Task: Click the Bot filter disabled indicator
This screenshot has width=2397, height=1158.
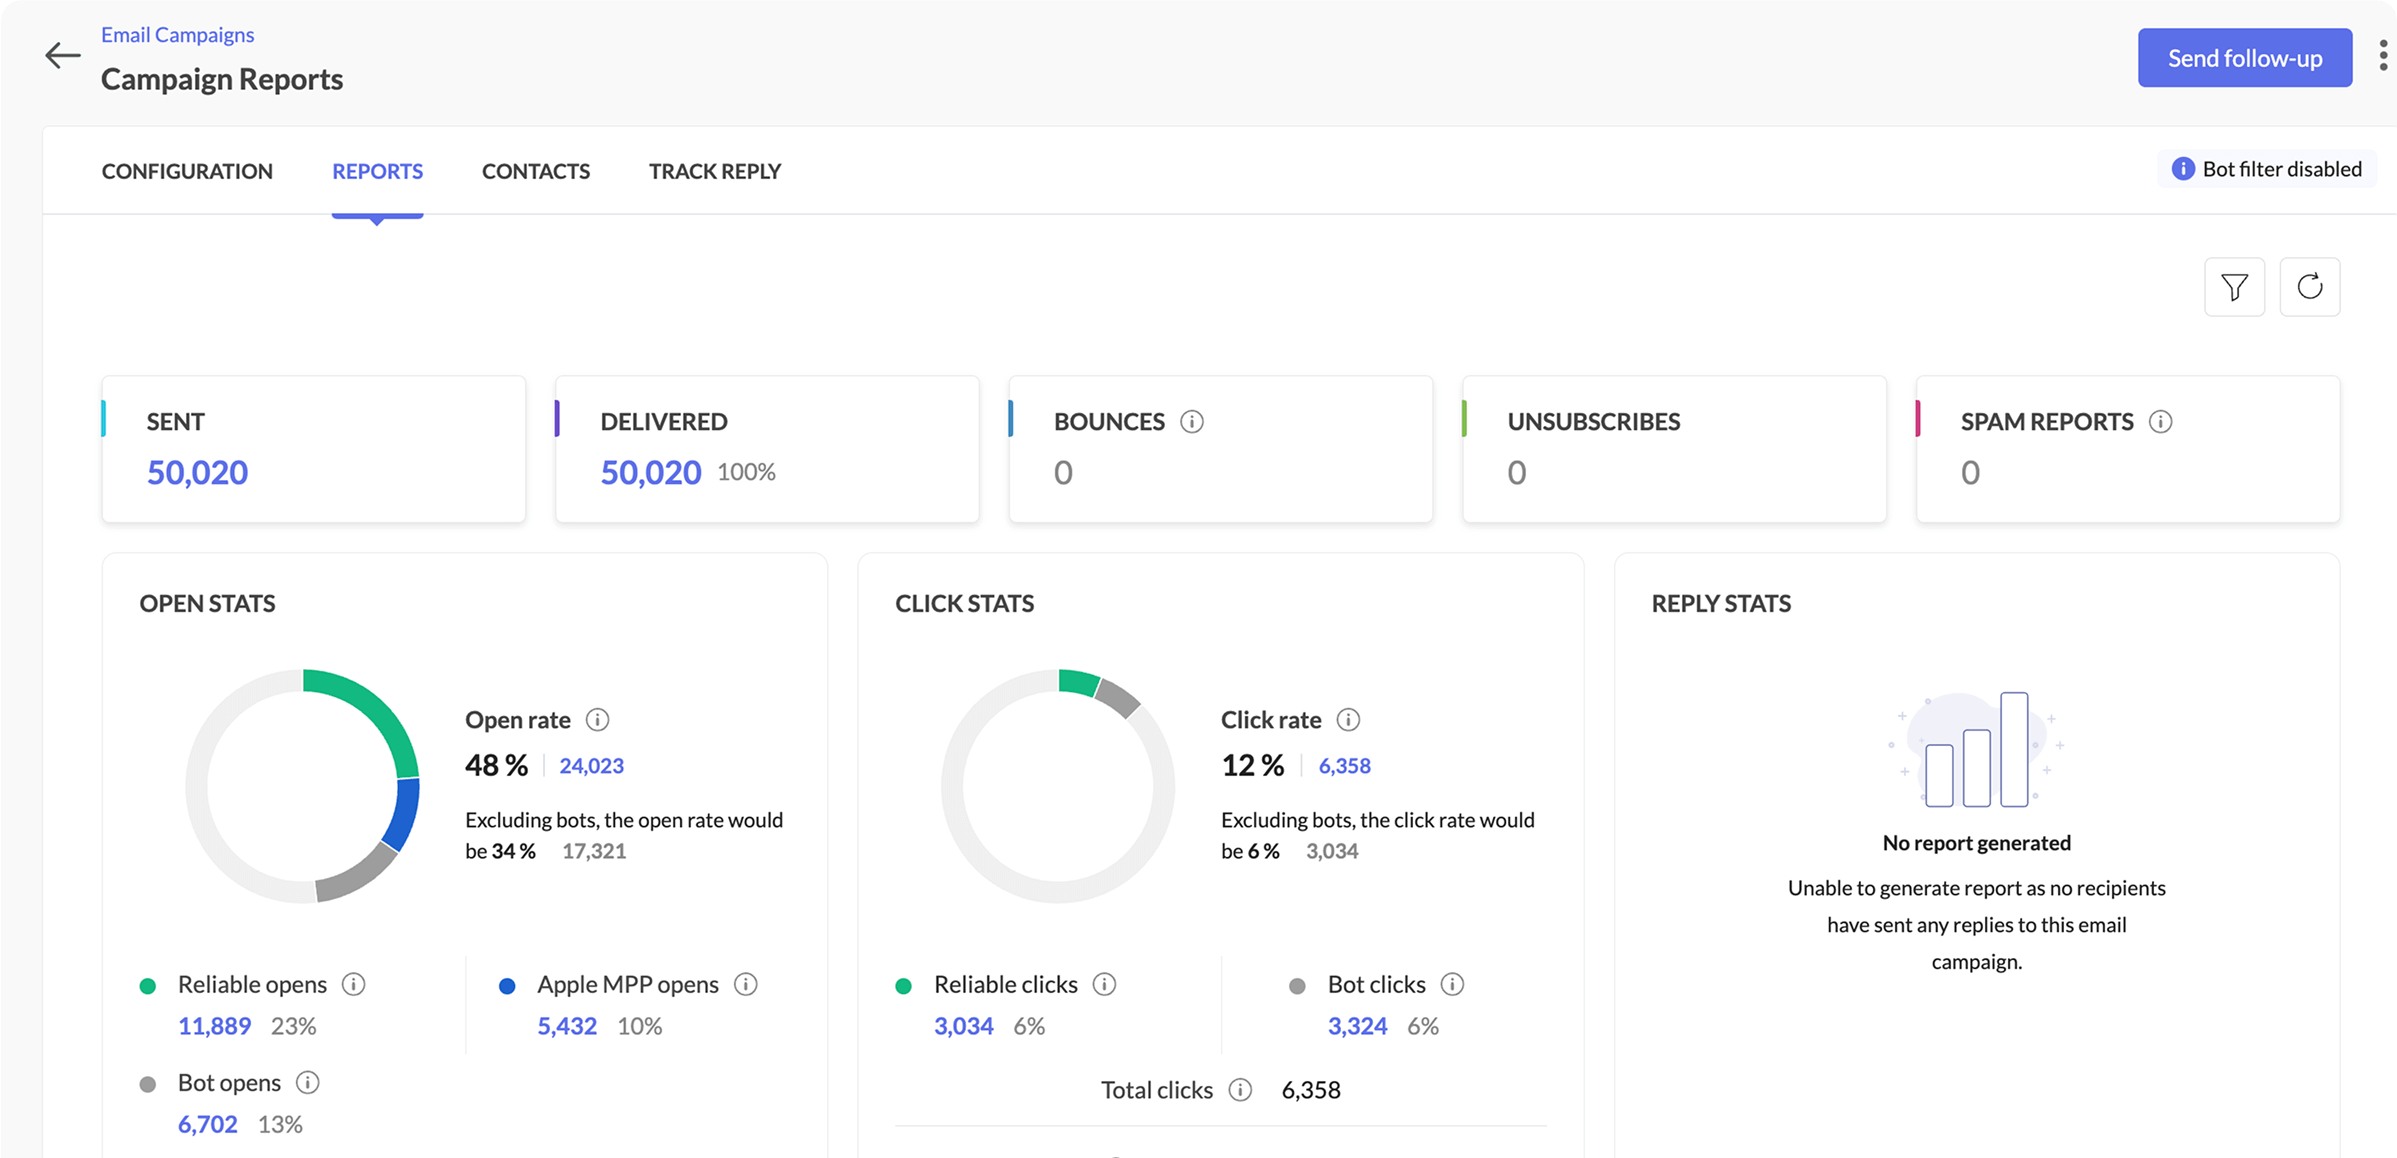Action: tap(2267, 169)
